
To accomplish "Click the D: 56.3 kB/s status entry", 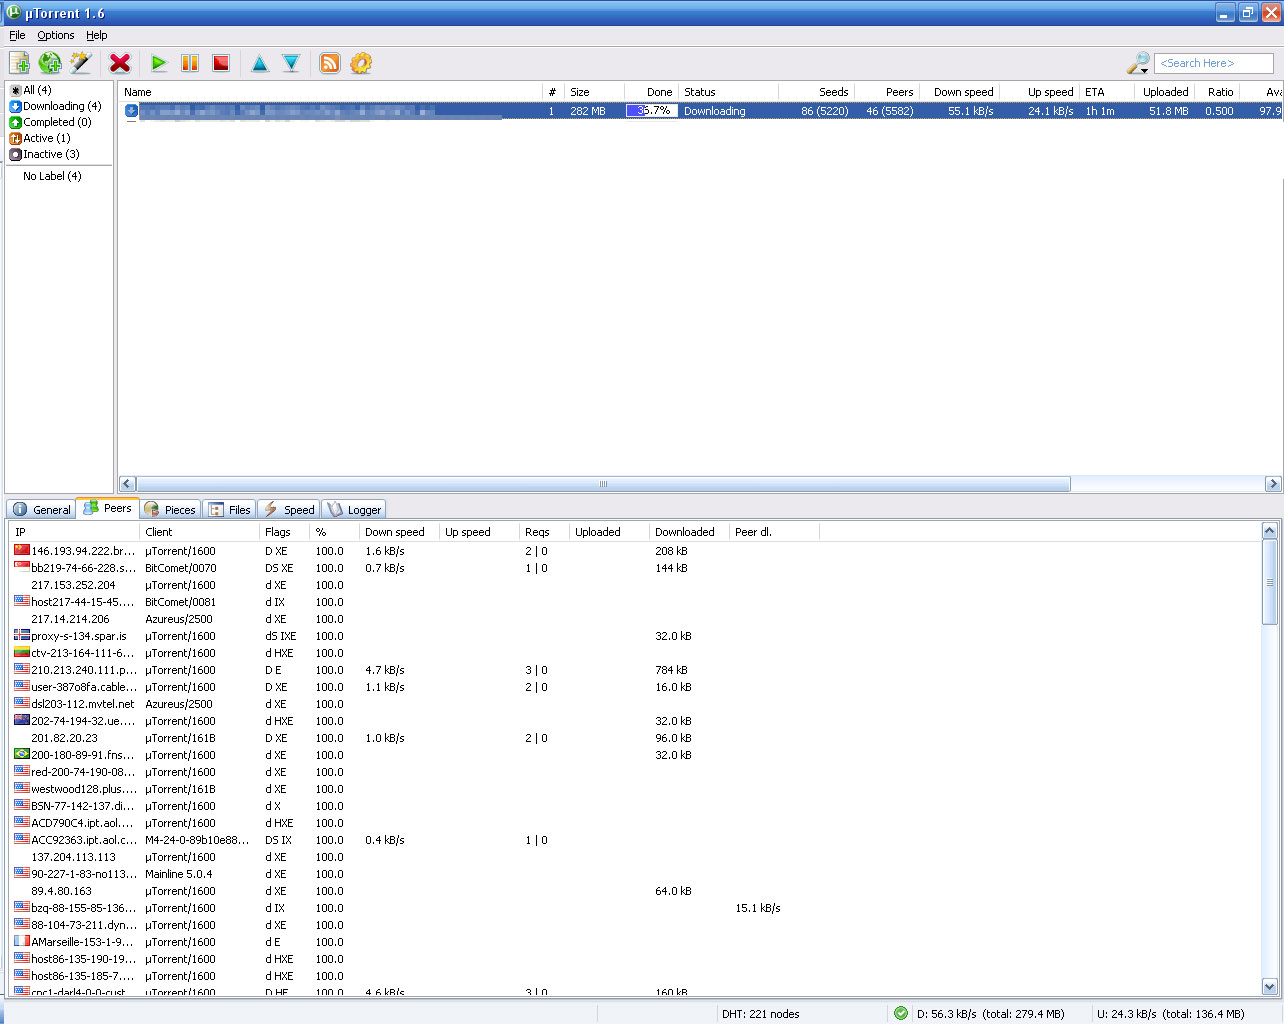I will tap(991, 1014).
